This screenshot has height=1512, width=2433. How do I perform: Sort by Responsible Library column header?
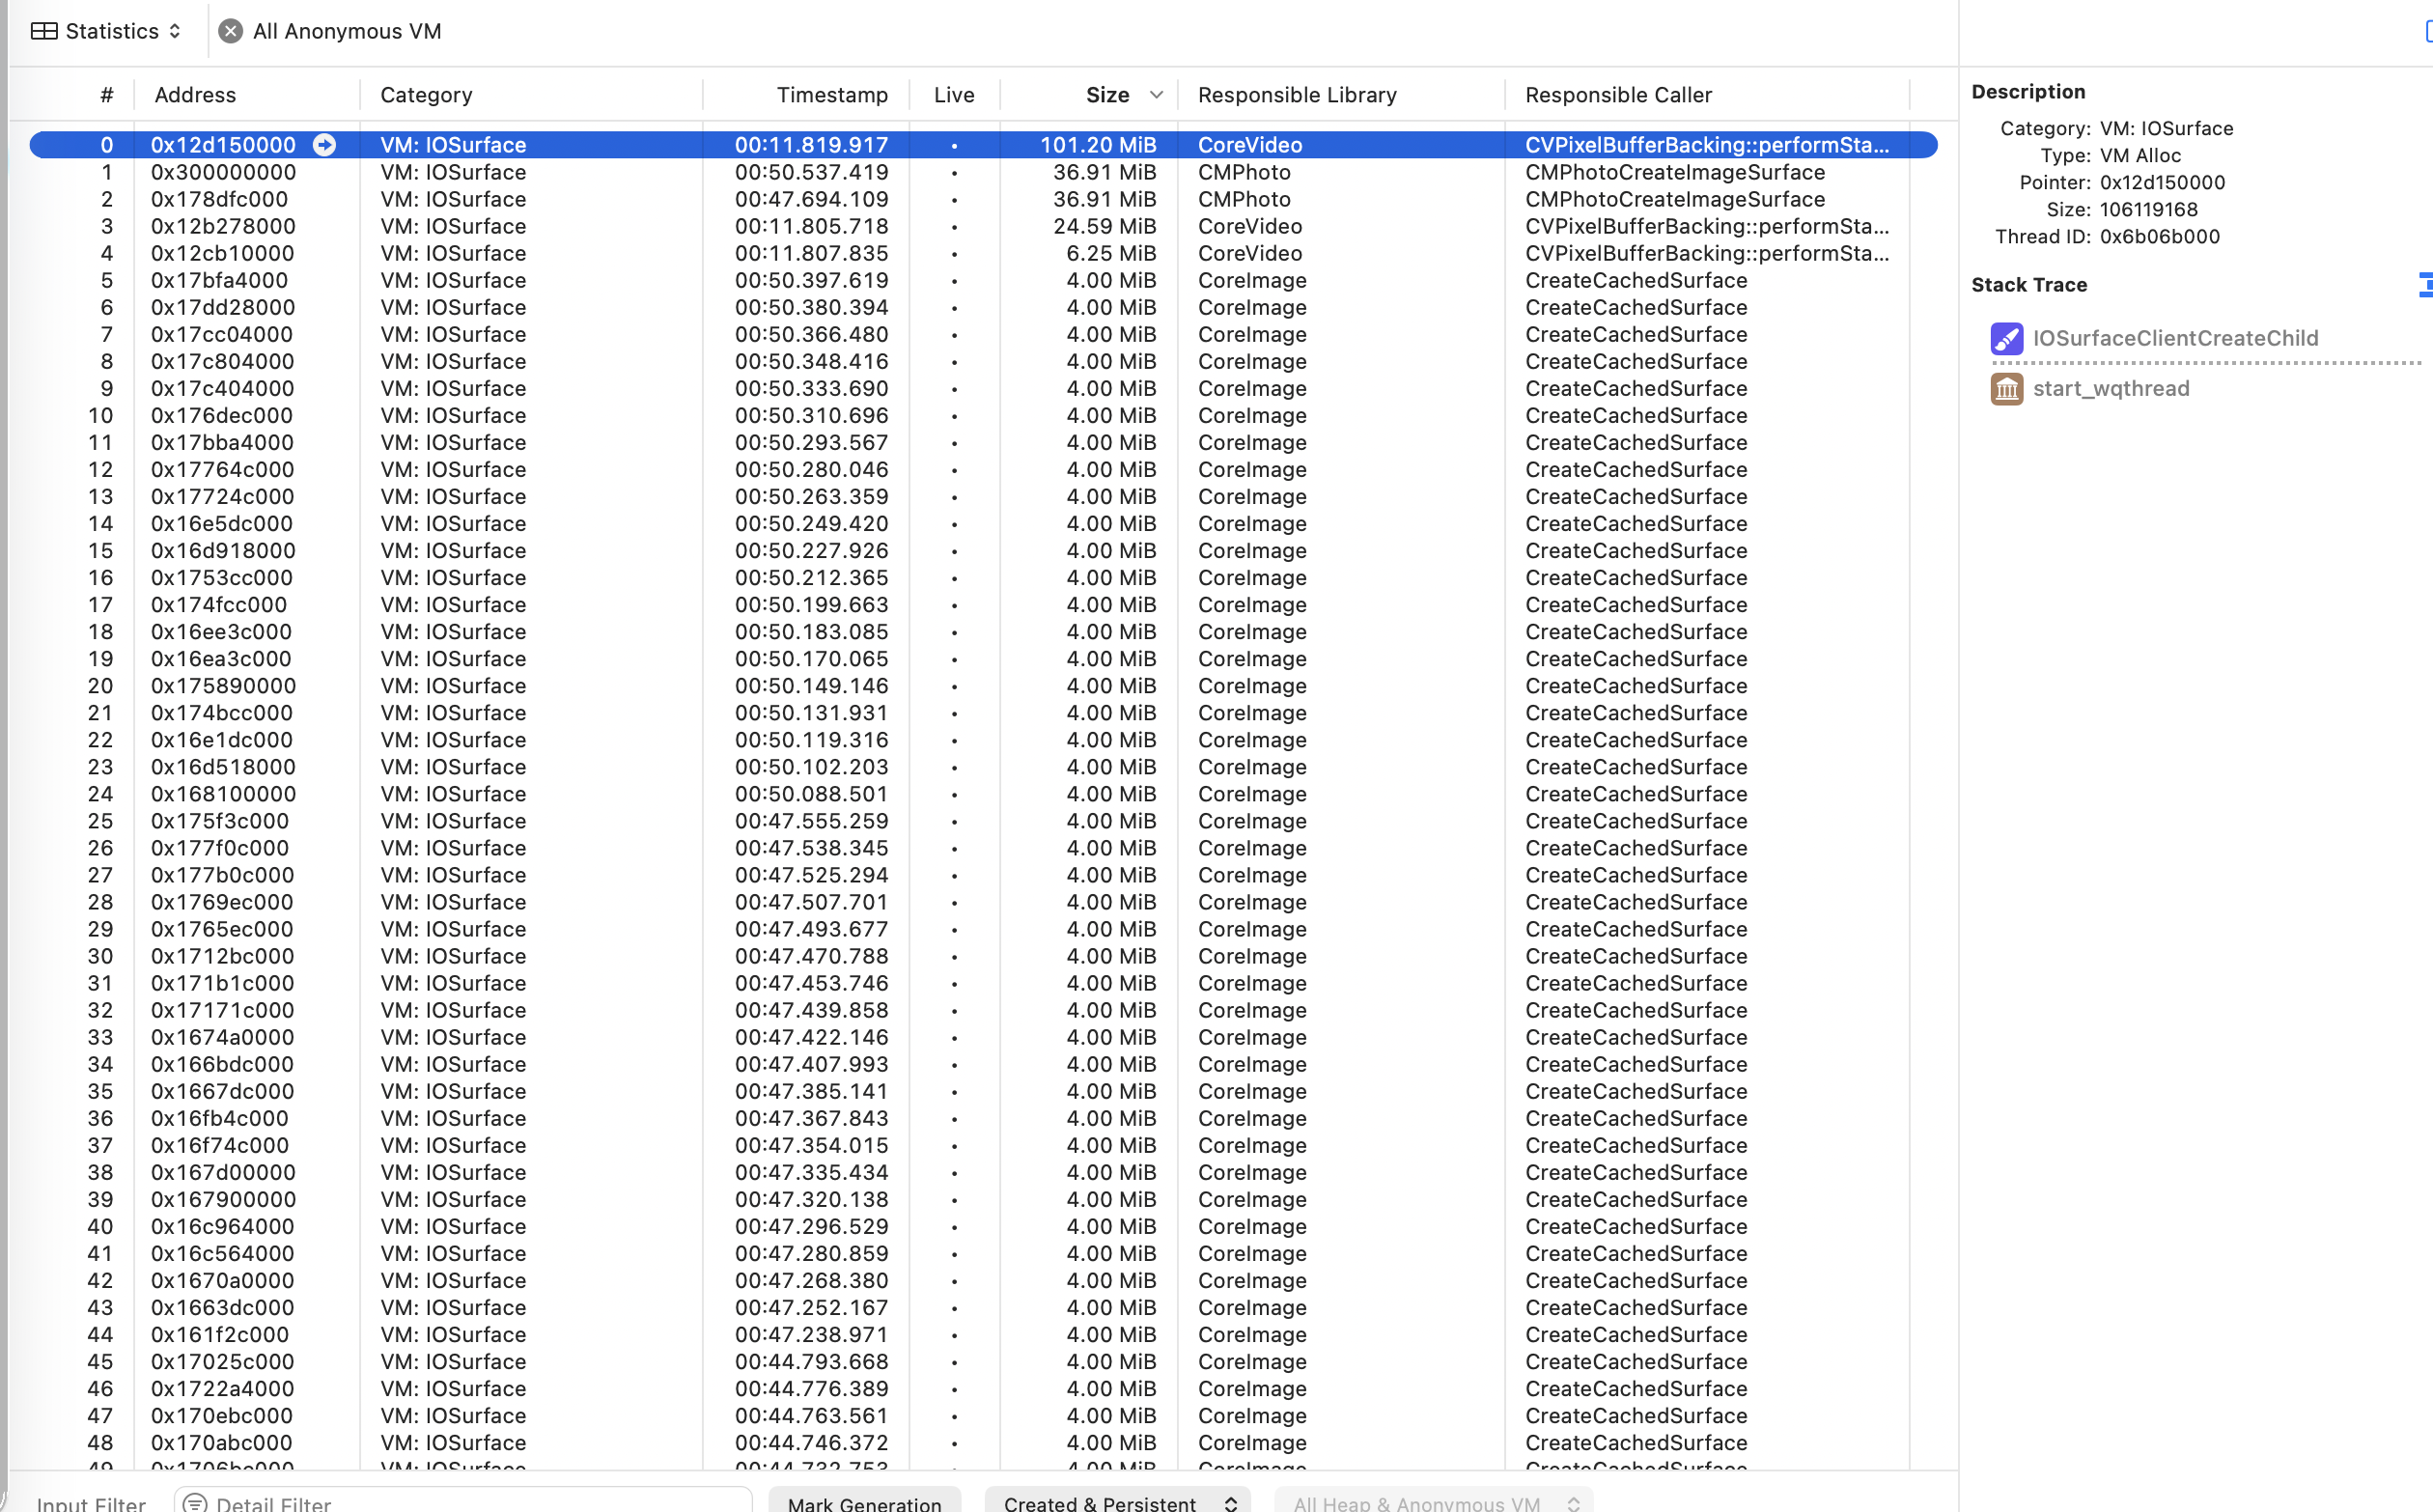[x=1296, y=95]
